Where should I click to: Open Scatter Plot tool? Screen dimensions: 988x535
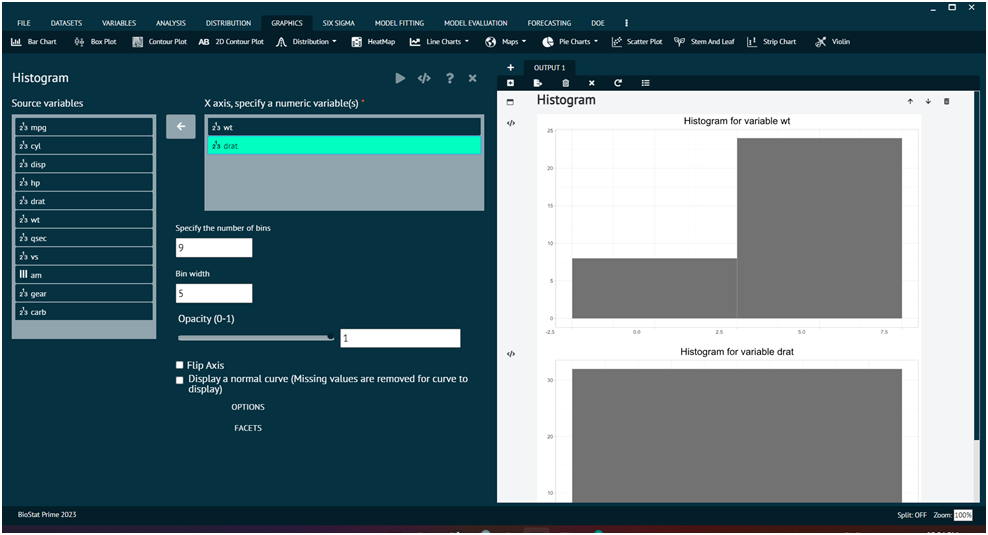(x=637, y=42)
